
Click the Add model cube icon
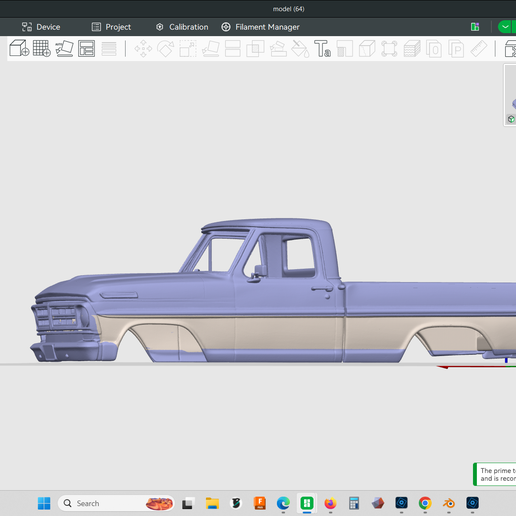[x=19, y=48]
